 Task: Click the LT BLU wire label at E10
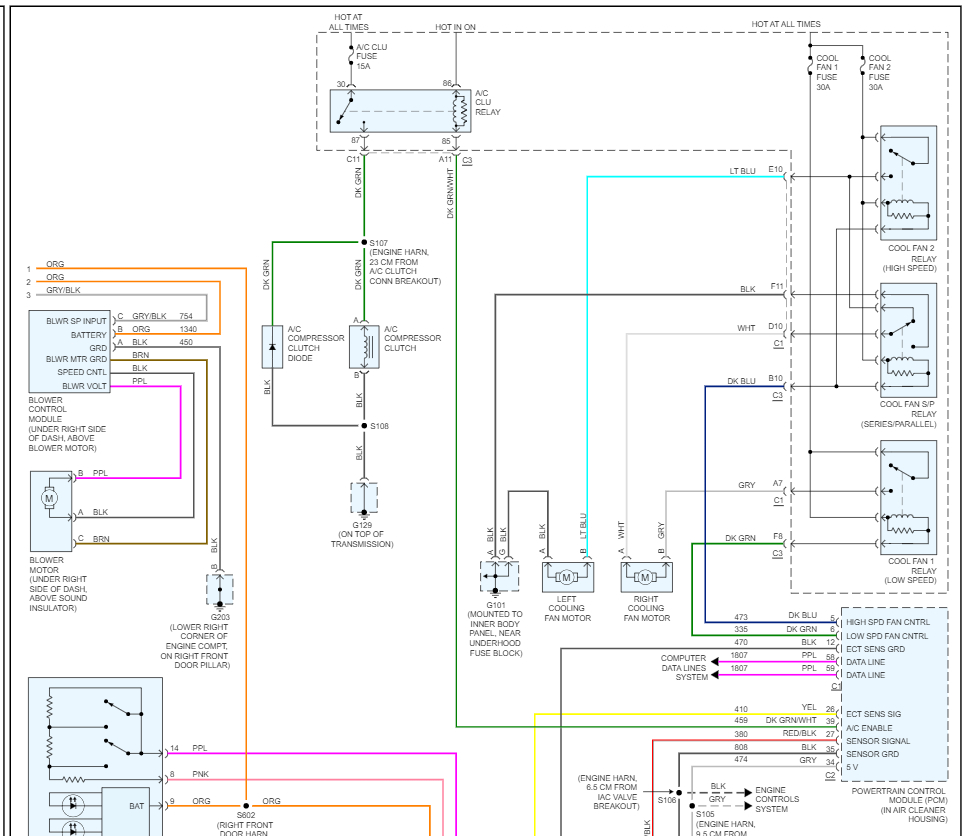[742, 171]
